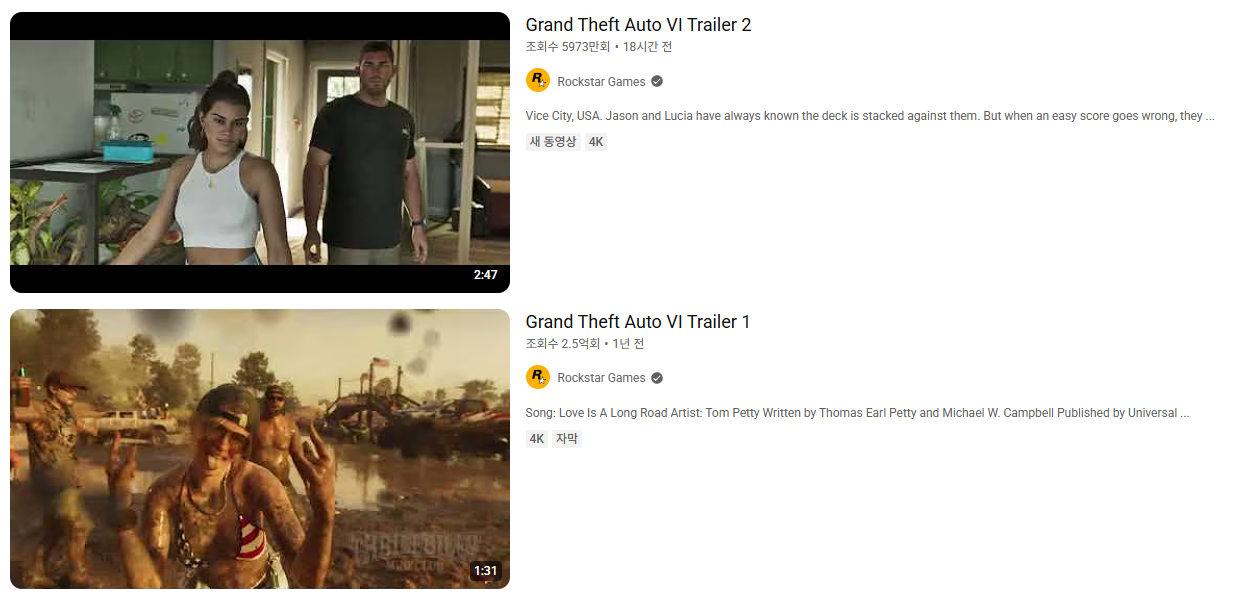
Task: Open the Grand Theft Auto VI Trailer 2 title
Action: pos(638,25)
